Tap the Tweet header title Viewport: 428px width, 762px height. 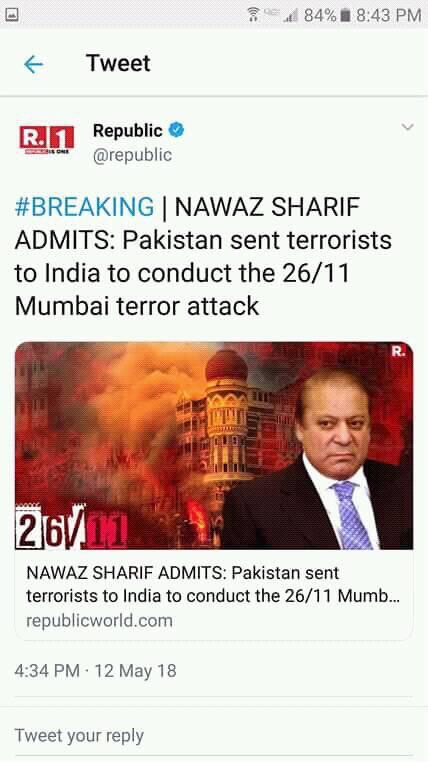point(118,63)
